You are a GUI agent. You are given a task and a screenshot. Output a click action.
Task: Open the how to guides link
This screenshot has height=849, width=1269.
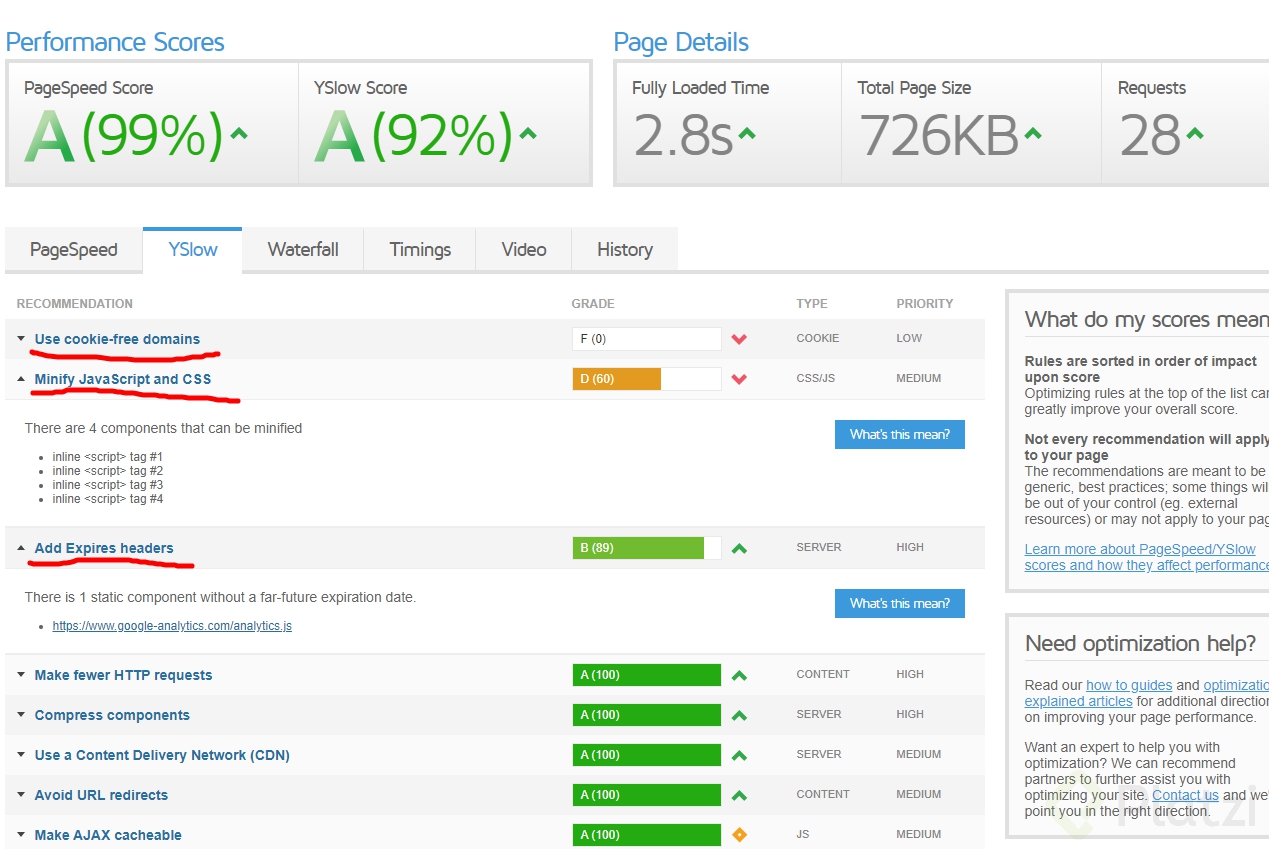[x=1129, y=685]
